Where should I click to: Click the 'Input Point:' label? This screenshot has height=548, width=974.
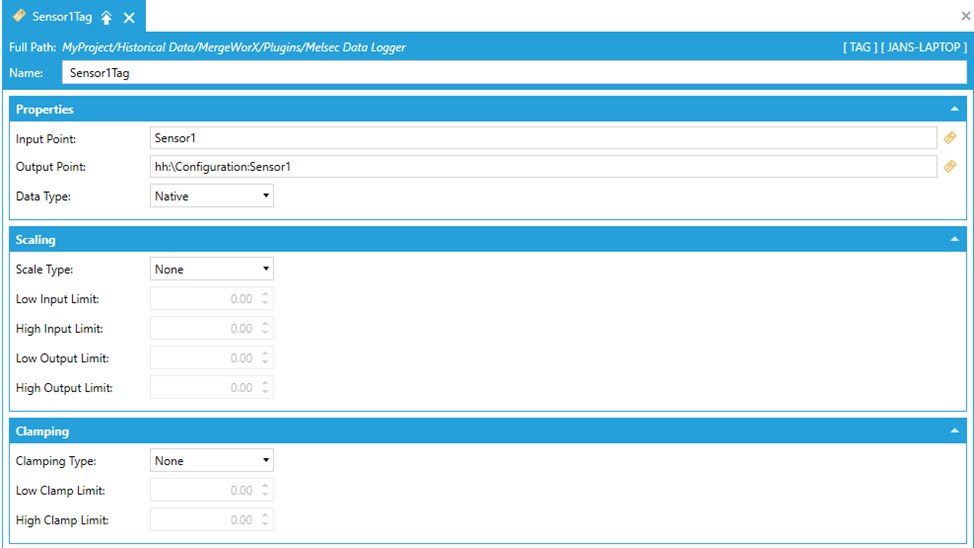(x=46, y=139)
